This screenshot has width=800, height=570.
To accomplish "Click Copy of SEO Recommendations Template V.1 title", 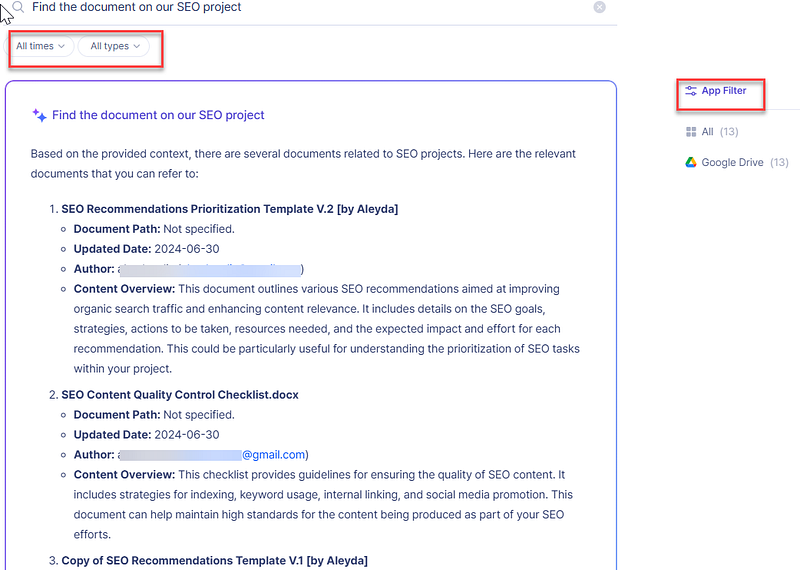I will (x=214, y=560).
